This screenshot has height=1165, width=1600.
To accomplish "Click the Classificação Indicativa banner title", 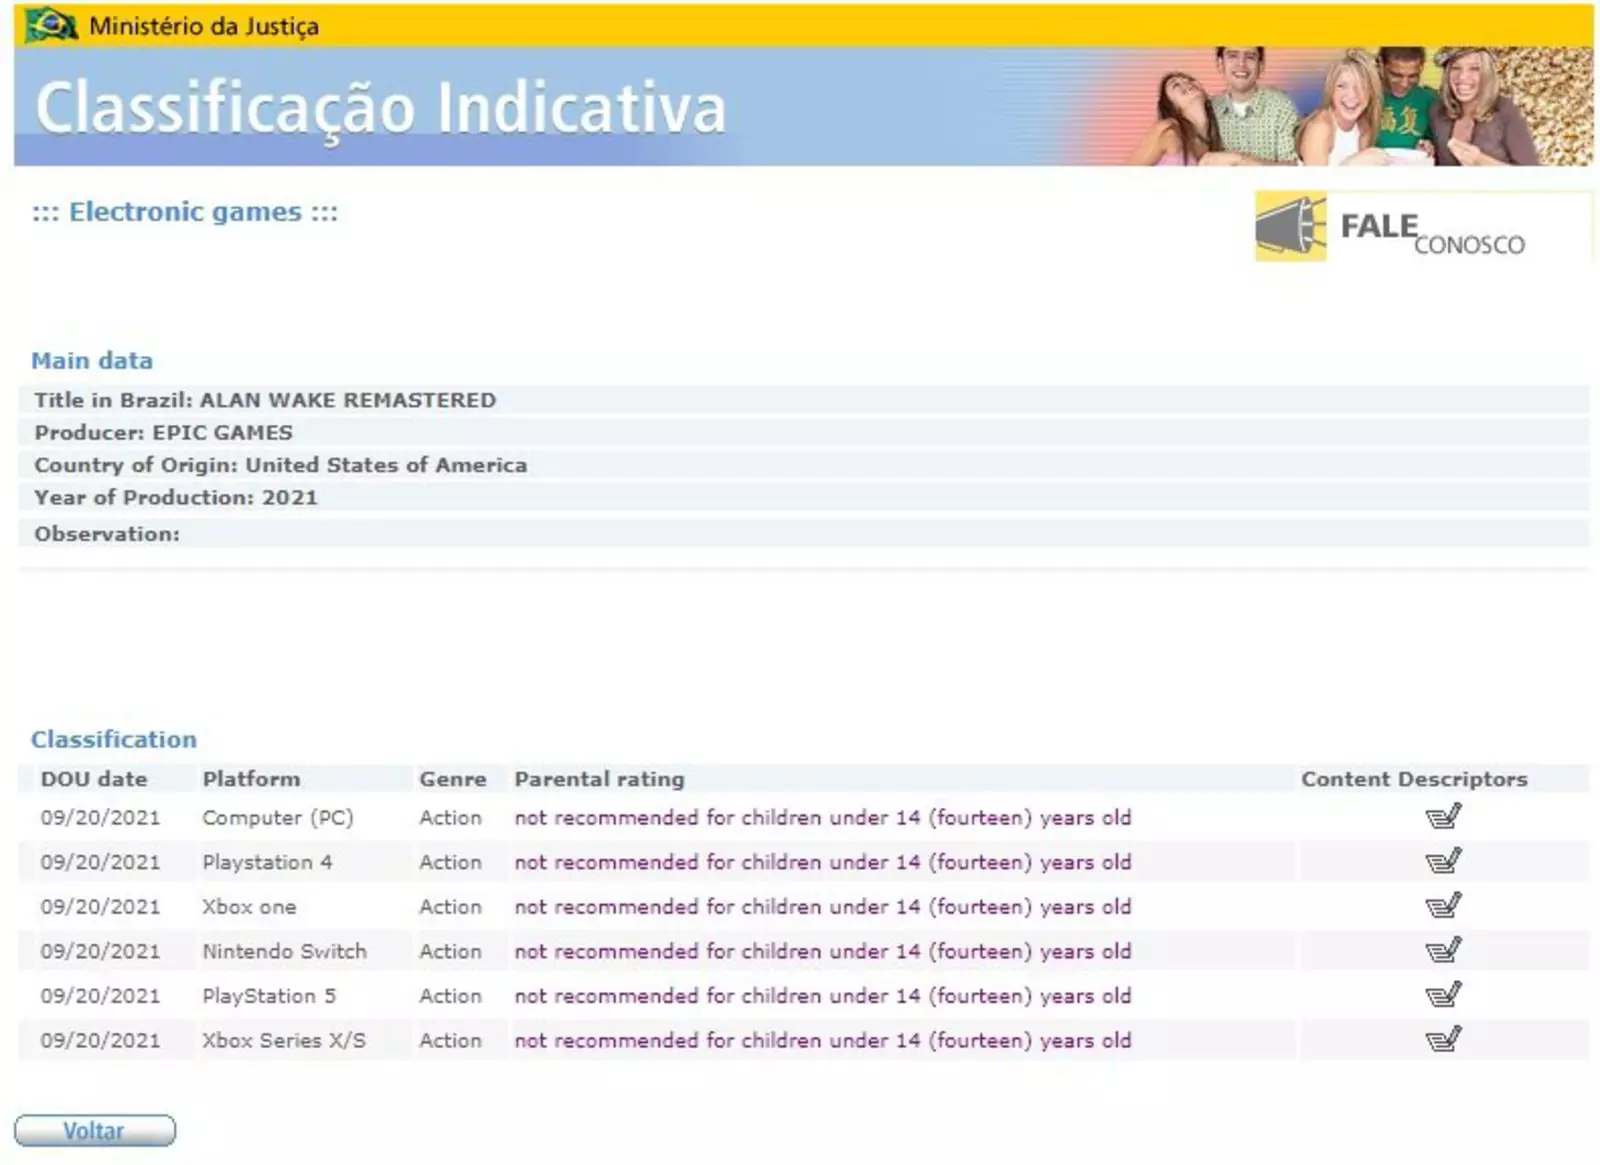I will point(380,108).
